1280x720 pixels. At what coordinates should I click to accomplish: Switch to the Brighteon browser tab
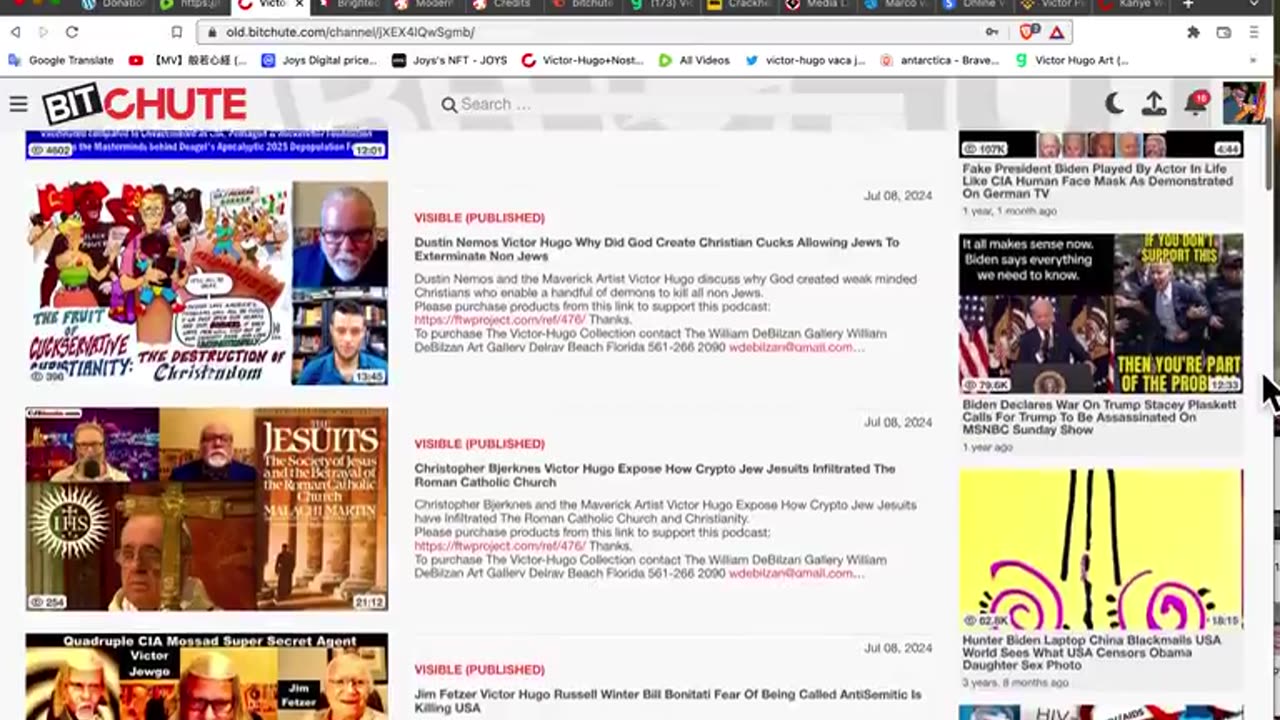348,5
